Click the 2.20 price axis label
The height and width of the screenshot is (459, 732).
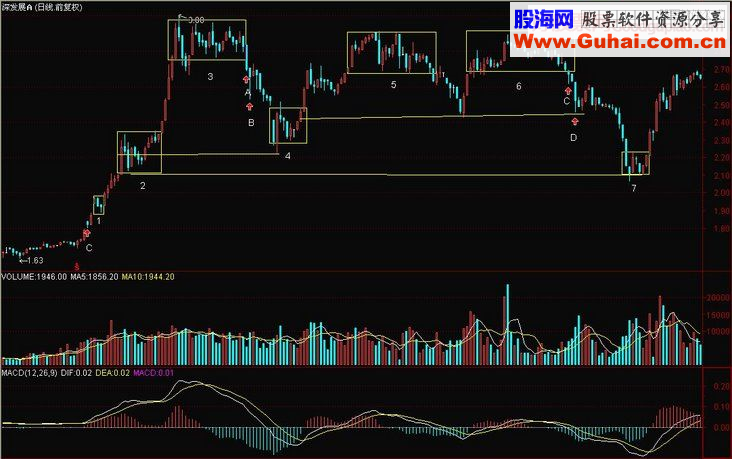point(721,158)
